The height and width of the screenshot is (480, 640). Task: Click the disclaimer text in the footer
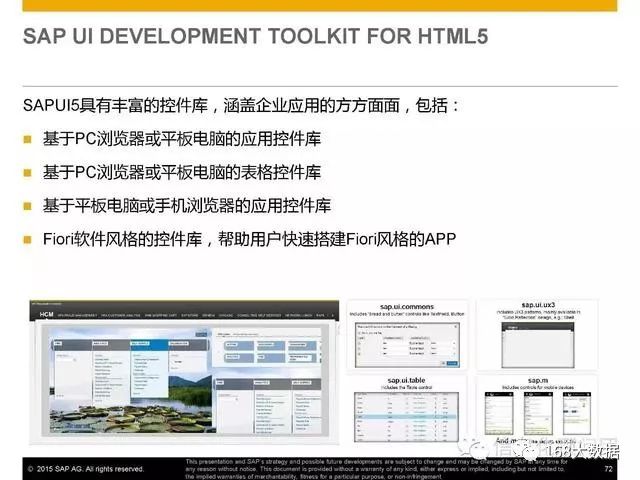click(x=376, y=469)
